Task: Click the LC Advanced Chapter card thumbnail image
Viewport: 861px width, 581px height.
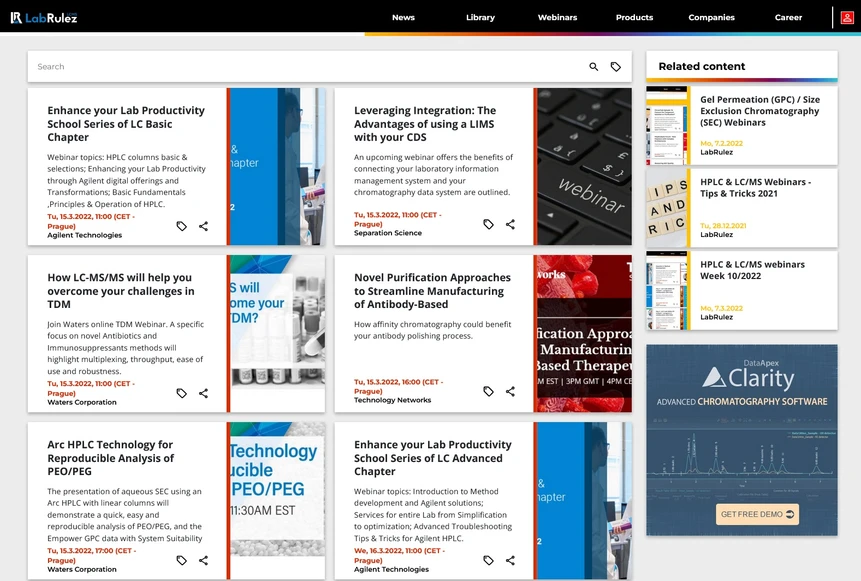Action: [x=584, y=500]
